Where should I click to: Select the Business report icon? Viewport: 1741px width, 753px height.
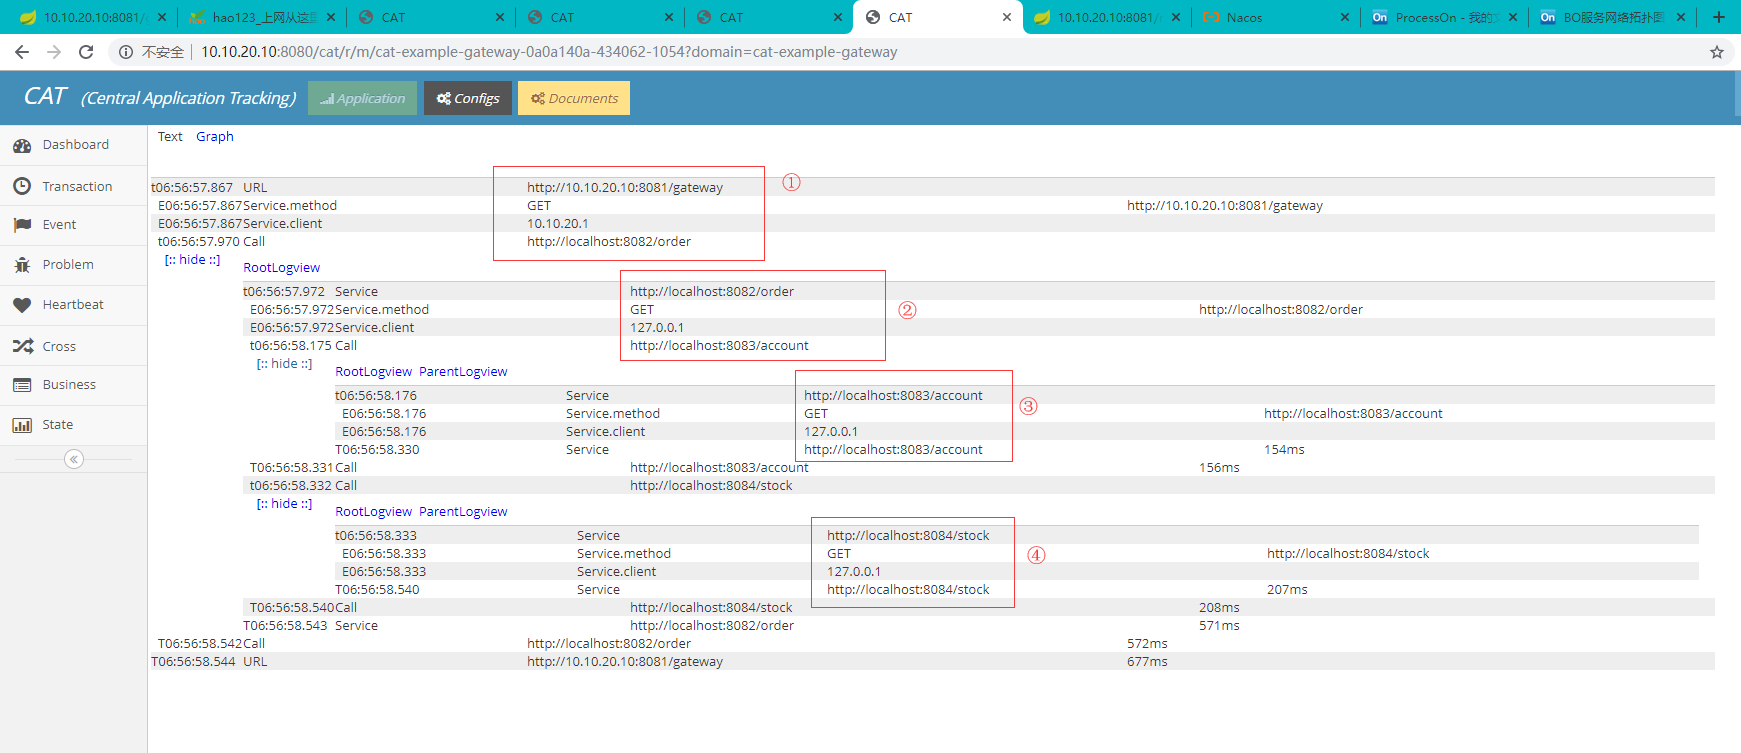pos(22,385)
